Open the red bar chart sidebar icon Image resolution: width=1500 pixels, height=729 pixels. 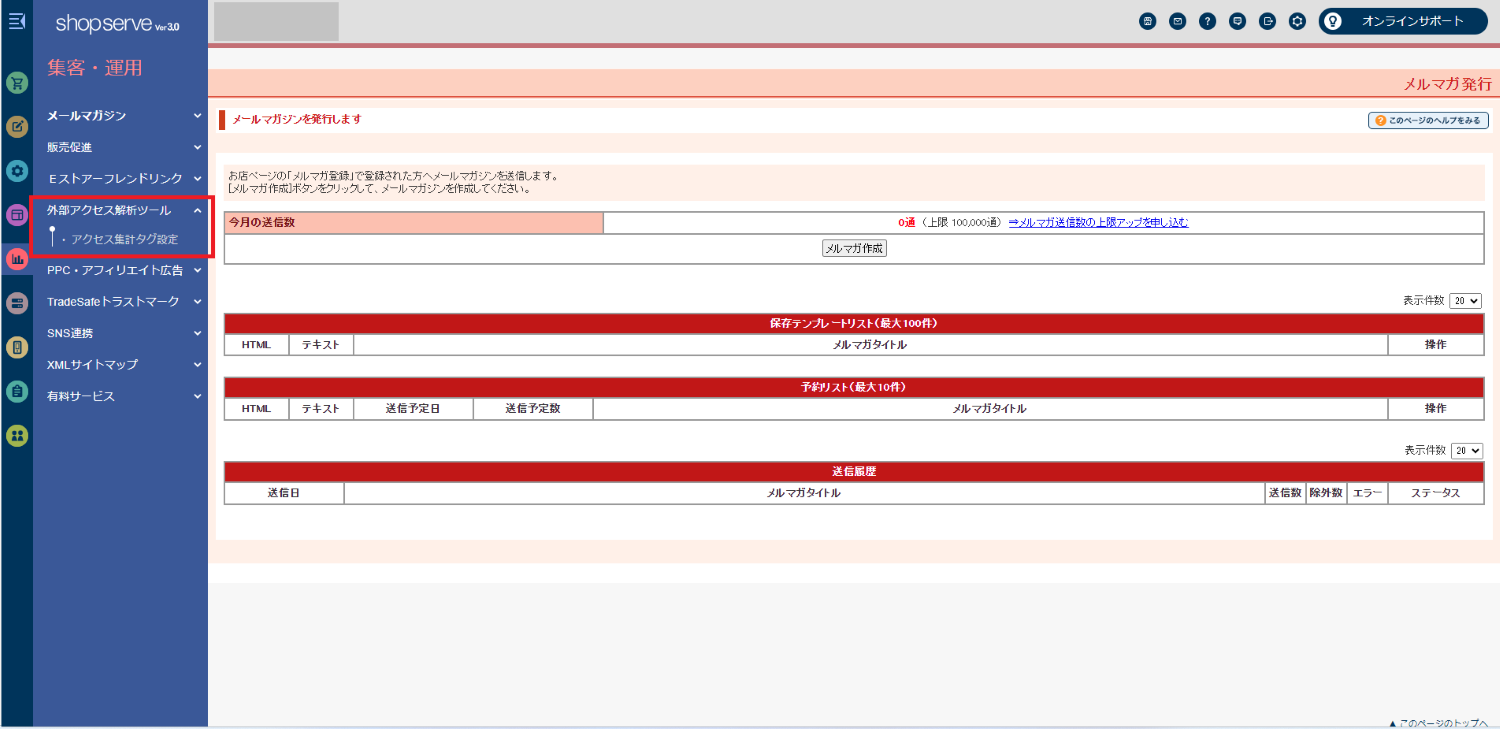17,259
